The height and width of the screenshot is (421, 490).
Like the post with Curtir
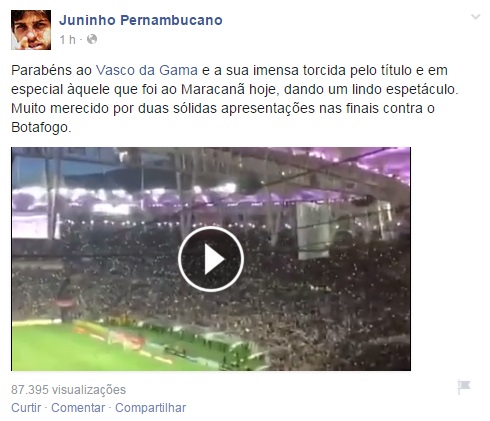pyautogui.click(x=26, y=408)
